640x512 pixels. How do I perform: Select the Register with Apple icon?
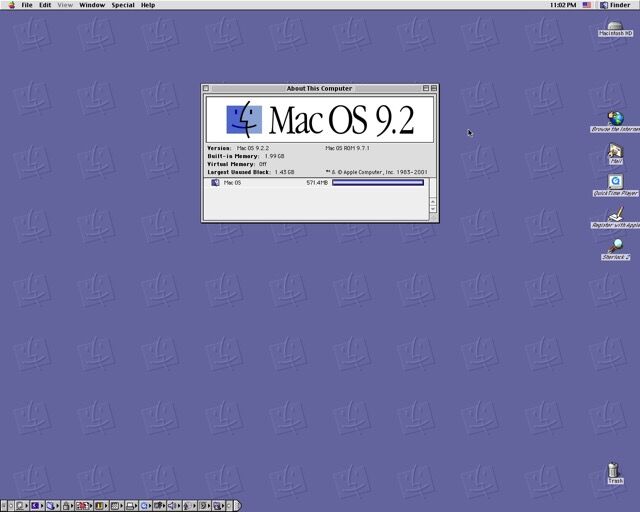616,218
